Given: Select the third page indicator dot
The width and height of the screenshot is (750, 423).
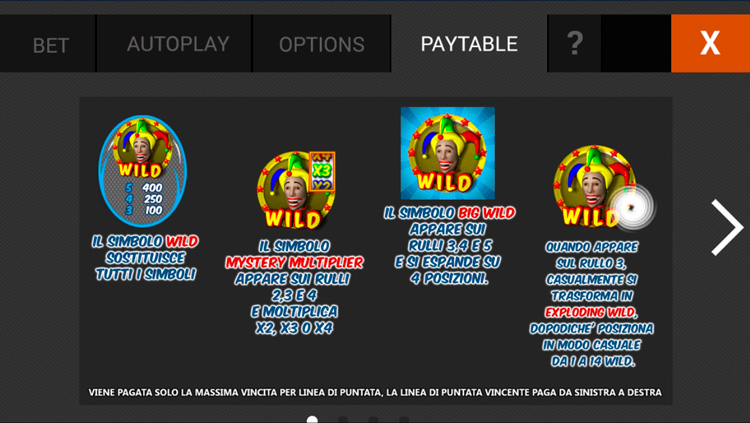Looking at the screenshot, I should tap(374, 420).
